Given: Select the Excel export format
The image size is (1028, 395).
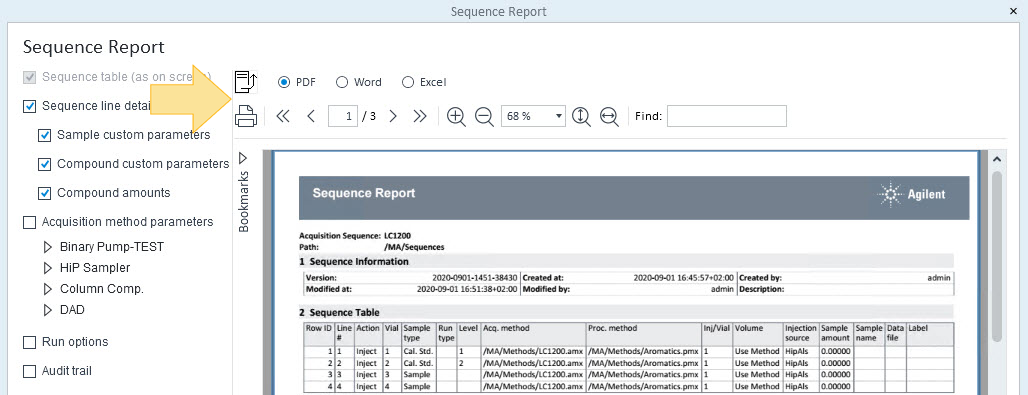Looking at the screenshot, I should [424, 82].
